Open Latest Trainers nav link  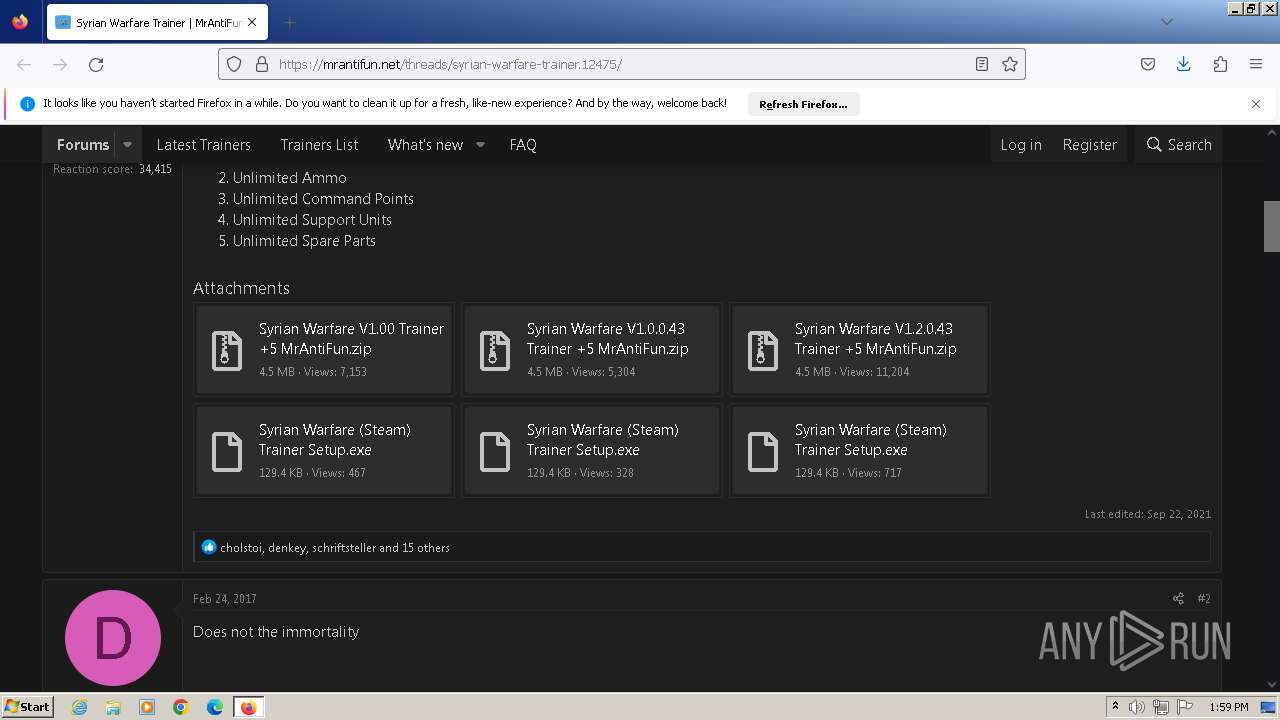[204, 145]
